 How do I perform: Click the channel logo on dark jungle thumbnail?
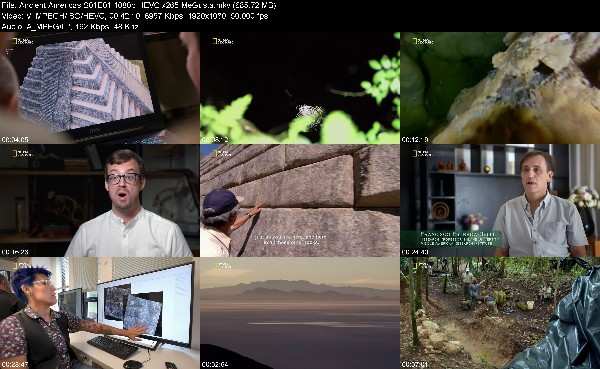(223, 41)
